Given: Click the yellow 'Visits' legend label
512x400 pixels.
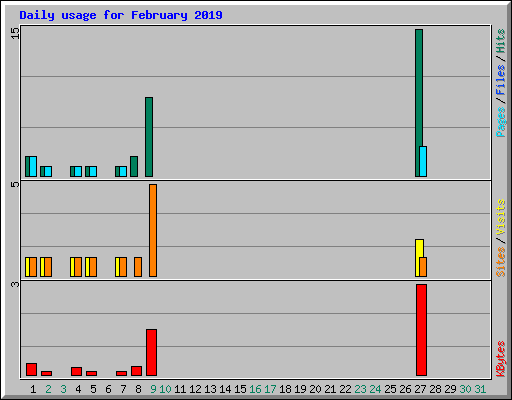Looking at the screenshot, I should [500, 217].
